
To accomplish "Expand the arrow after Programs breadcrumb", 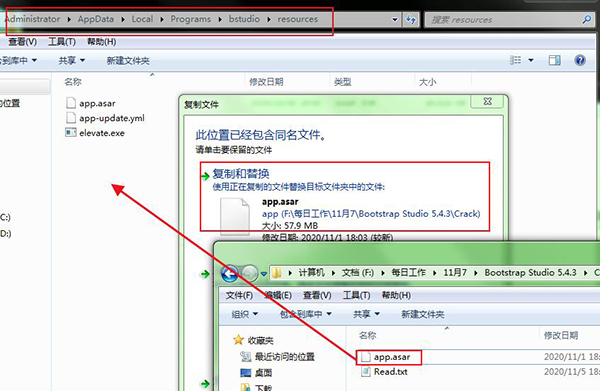I will (x=220, y=20).
